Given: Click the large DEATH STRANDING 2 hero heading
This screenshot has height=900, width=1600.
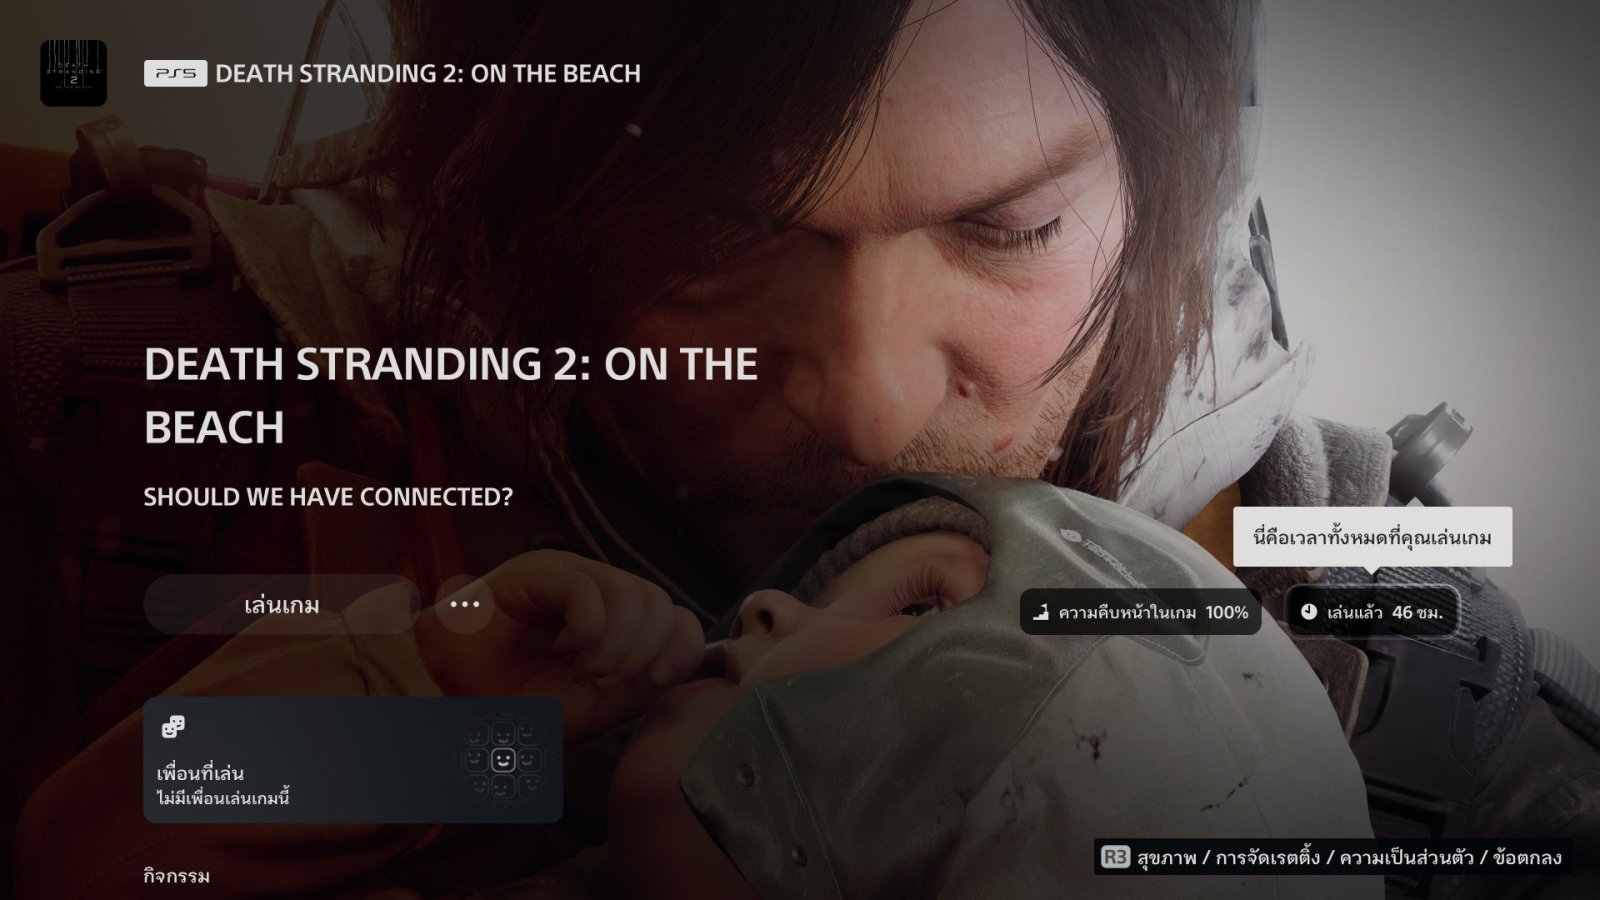Looking at the screenshot, I should [451, 396].
